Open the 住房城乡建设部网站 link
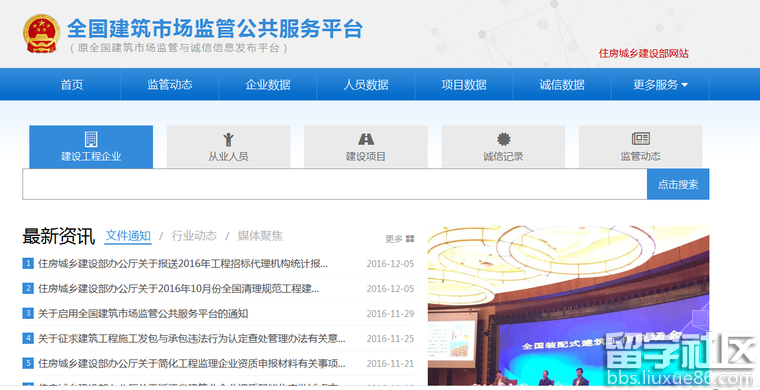The image size is (760, 390). click(643, 53)
